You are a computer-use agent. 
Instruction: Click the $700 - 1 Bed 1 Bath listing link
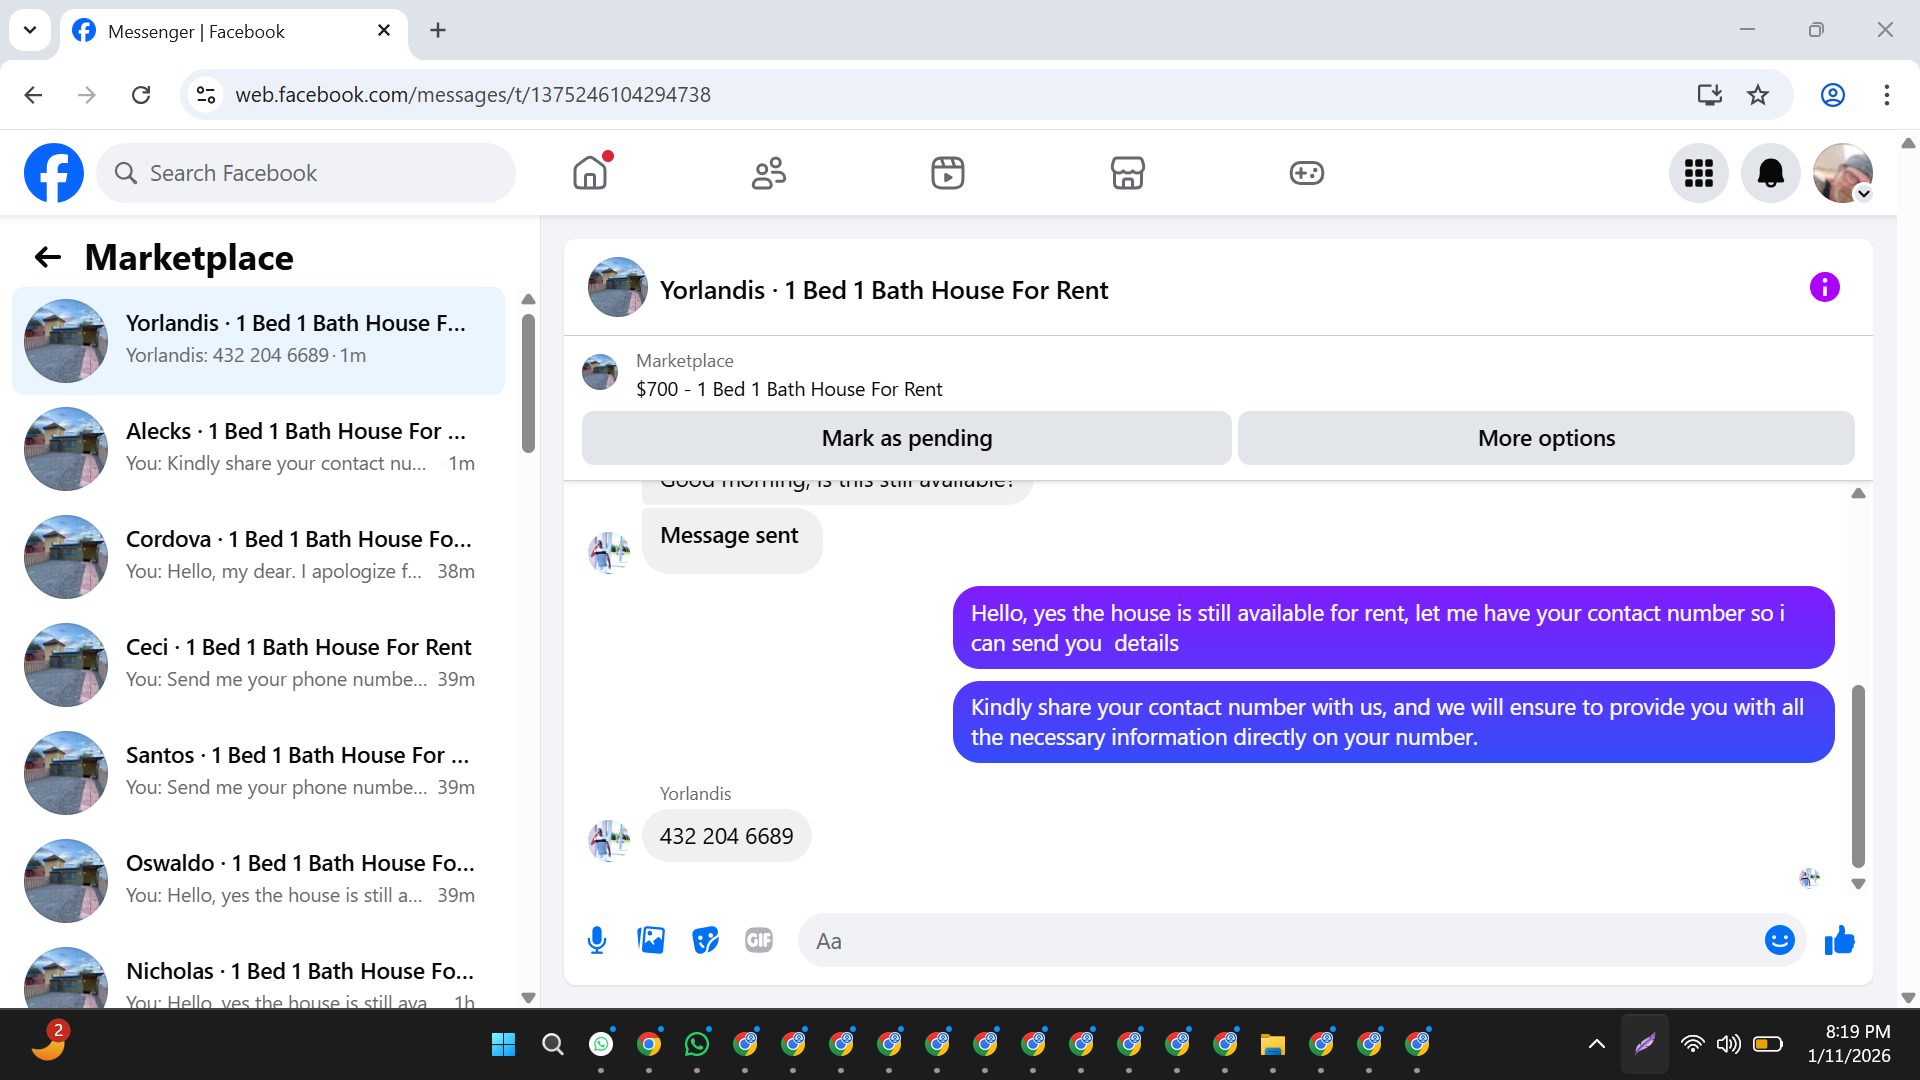(789, 389)
